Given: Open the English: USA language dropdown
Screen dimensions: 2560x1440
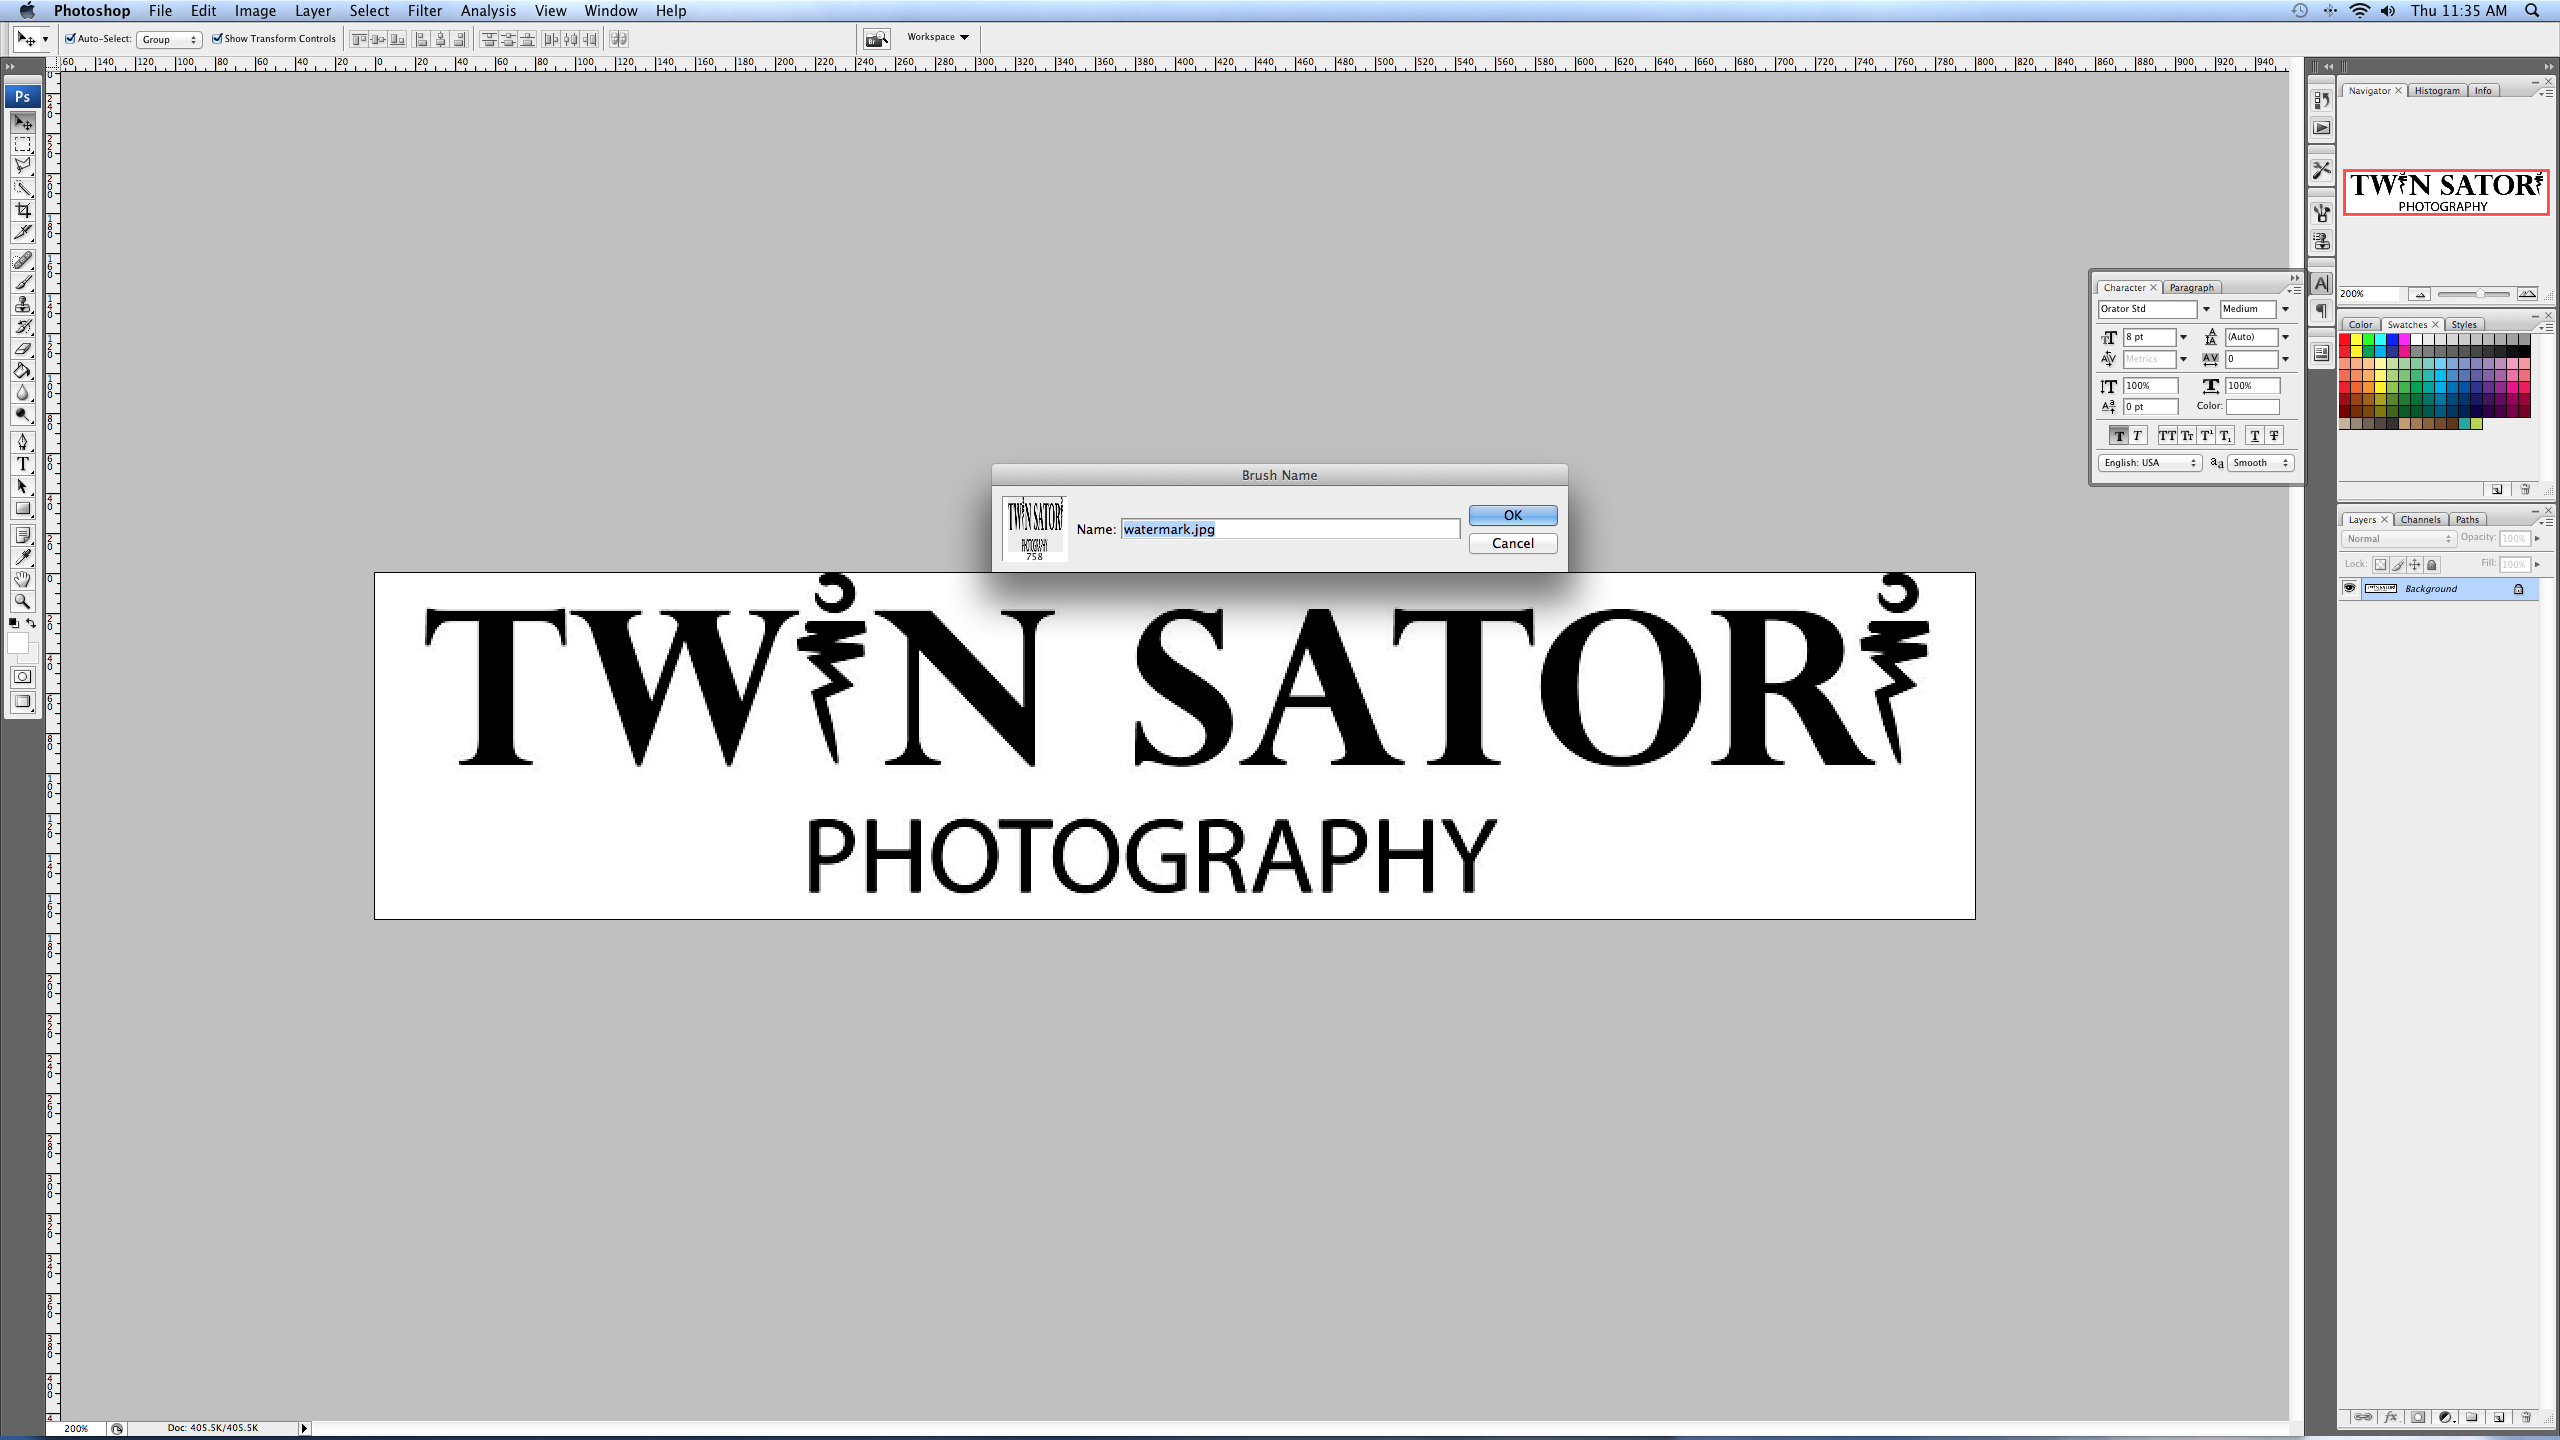Looking at the screenshot, I should point(2149,463).
